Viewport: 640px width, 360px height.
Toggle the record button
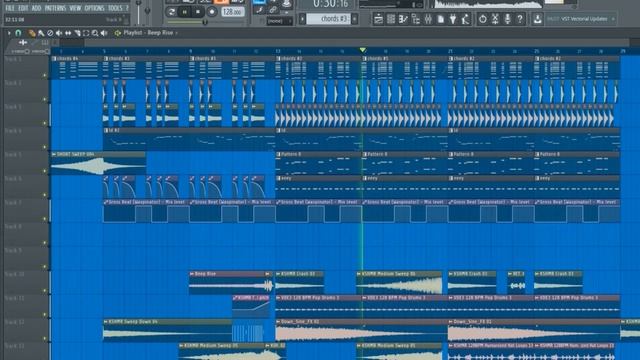tap(212, 12)
